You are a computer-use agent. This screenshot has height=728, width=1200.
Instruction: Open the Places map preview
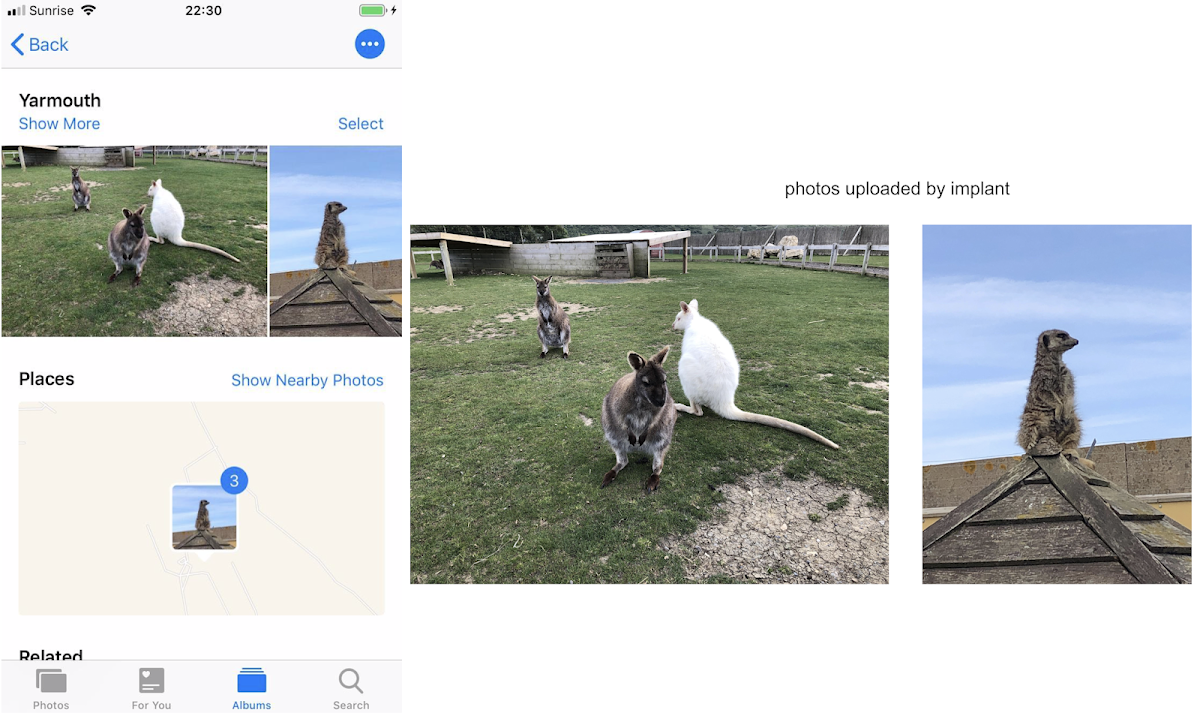[201, 508]
